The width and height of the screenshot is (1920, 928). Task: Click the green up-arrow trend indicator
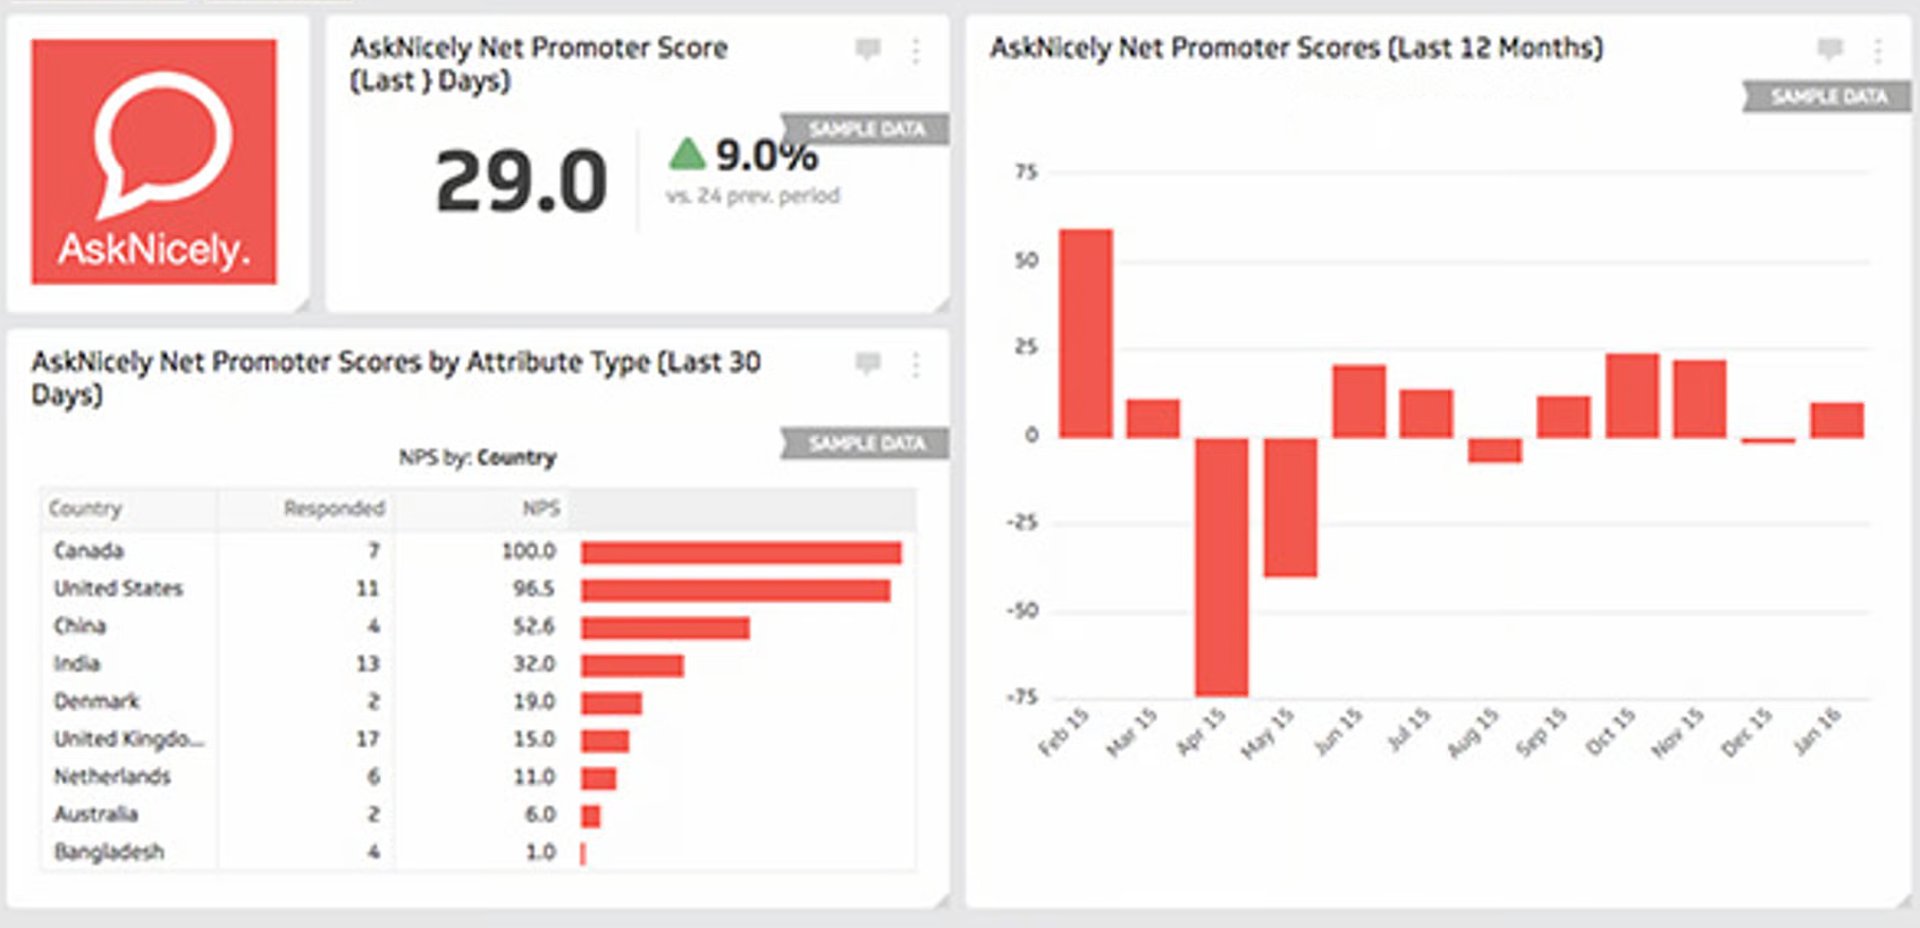[688, 155]
